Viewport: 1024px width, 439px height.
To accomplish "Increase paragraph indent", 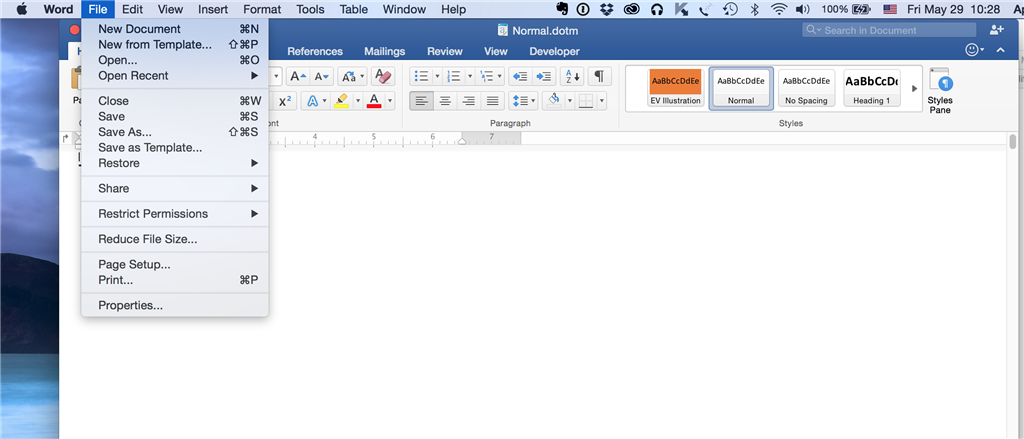I will click(x=544, y=76).
